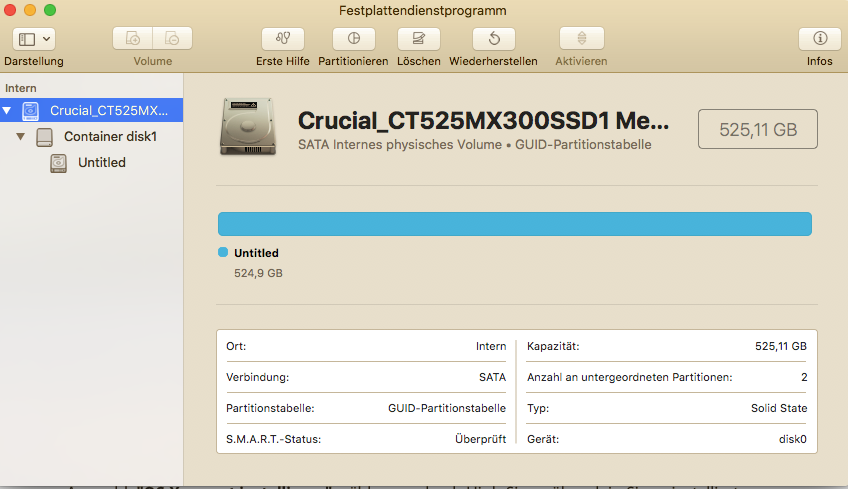Click the 524,9 GB volume size text
Screen dimensions: 848x489
(259, 273)
